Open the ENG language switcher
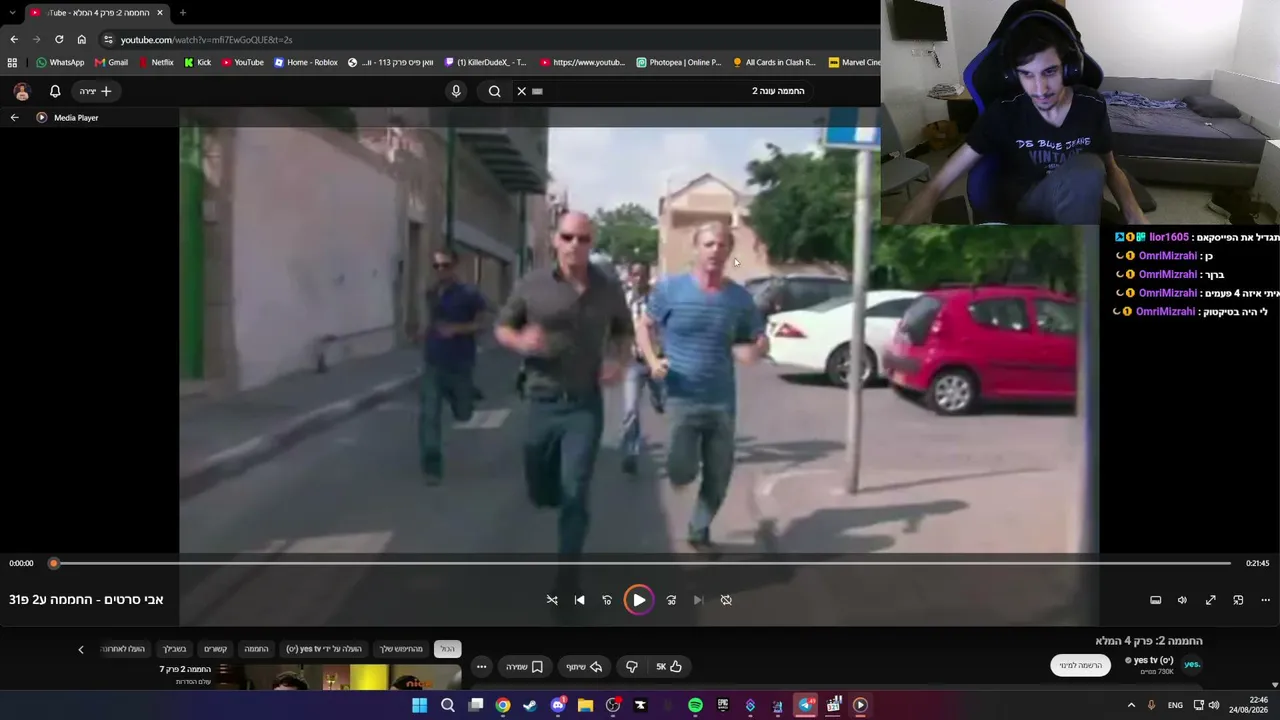The image size is (1280, 720). [x=1175, y=705]
